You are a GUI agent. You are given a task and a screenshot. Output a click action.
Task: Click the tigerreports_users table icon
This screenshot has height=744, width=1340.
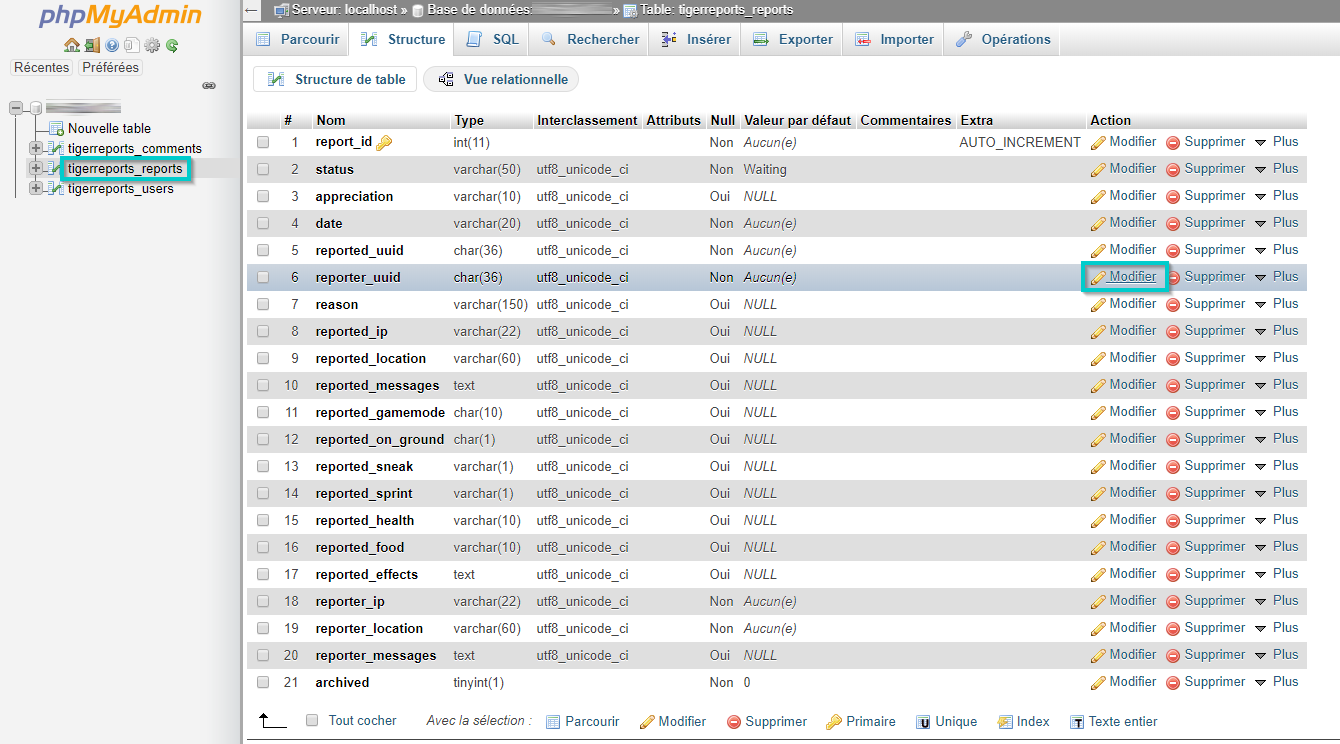point(57,188)
